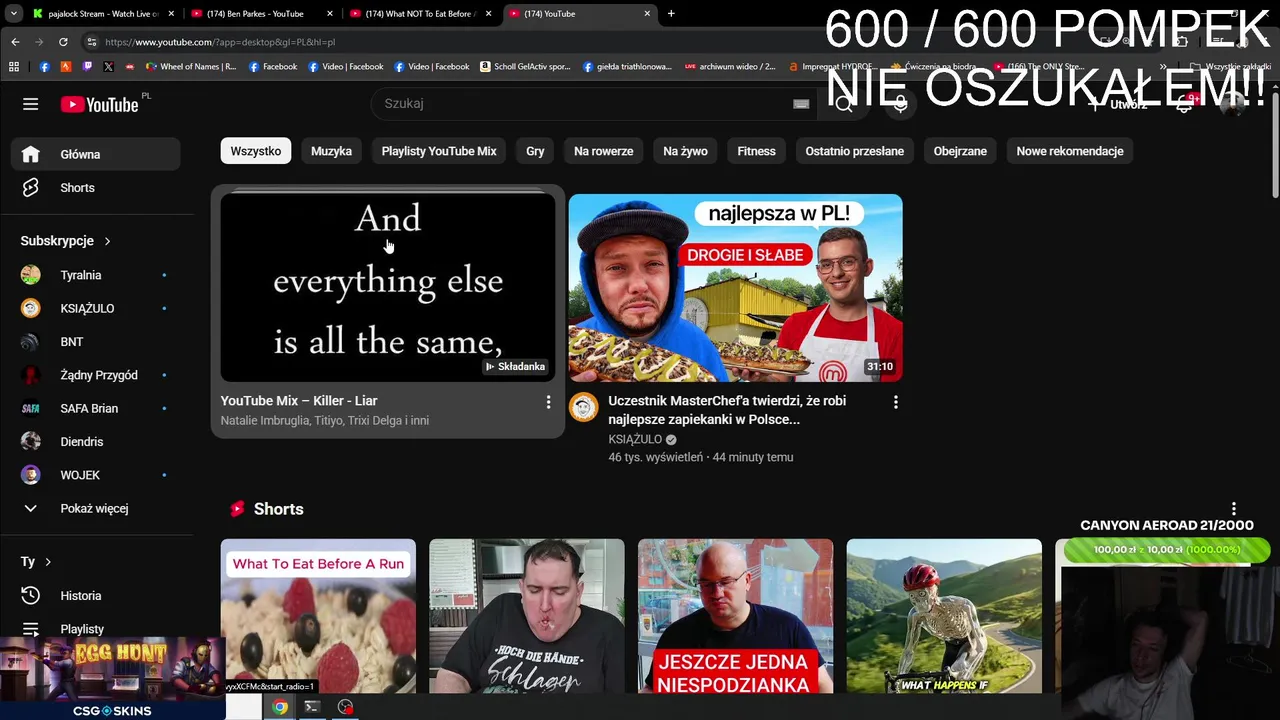This screenshot has height=720, width=1280.
Task: Open WOJEK channel in subscriptions list
Action: [96, 475]
